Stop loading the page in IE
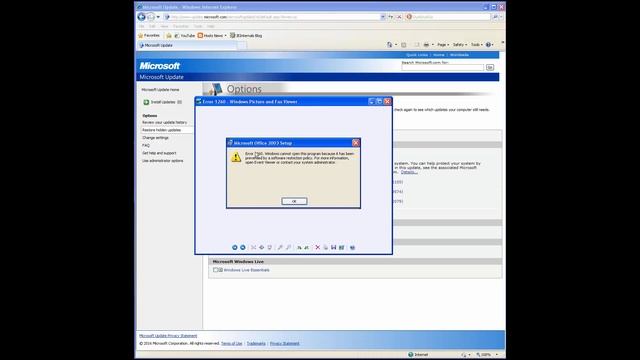Viewport: 640px width, 360px height. tap(399, 17)
